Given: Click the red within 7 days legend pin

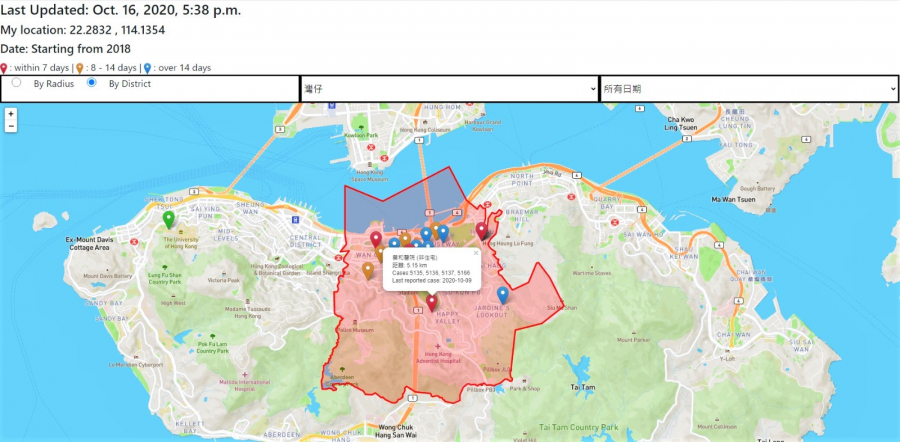Looking at the screenshot, I should click(4, 68).
